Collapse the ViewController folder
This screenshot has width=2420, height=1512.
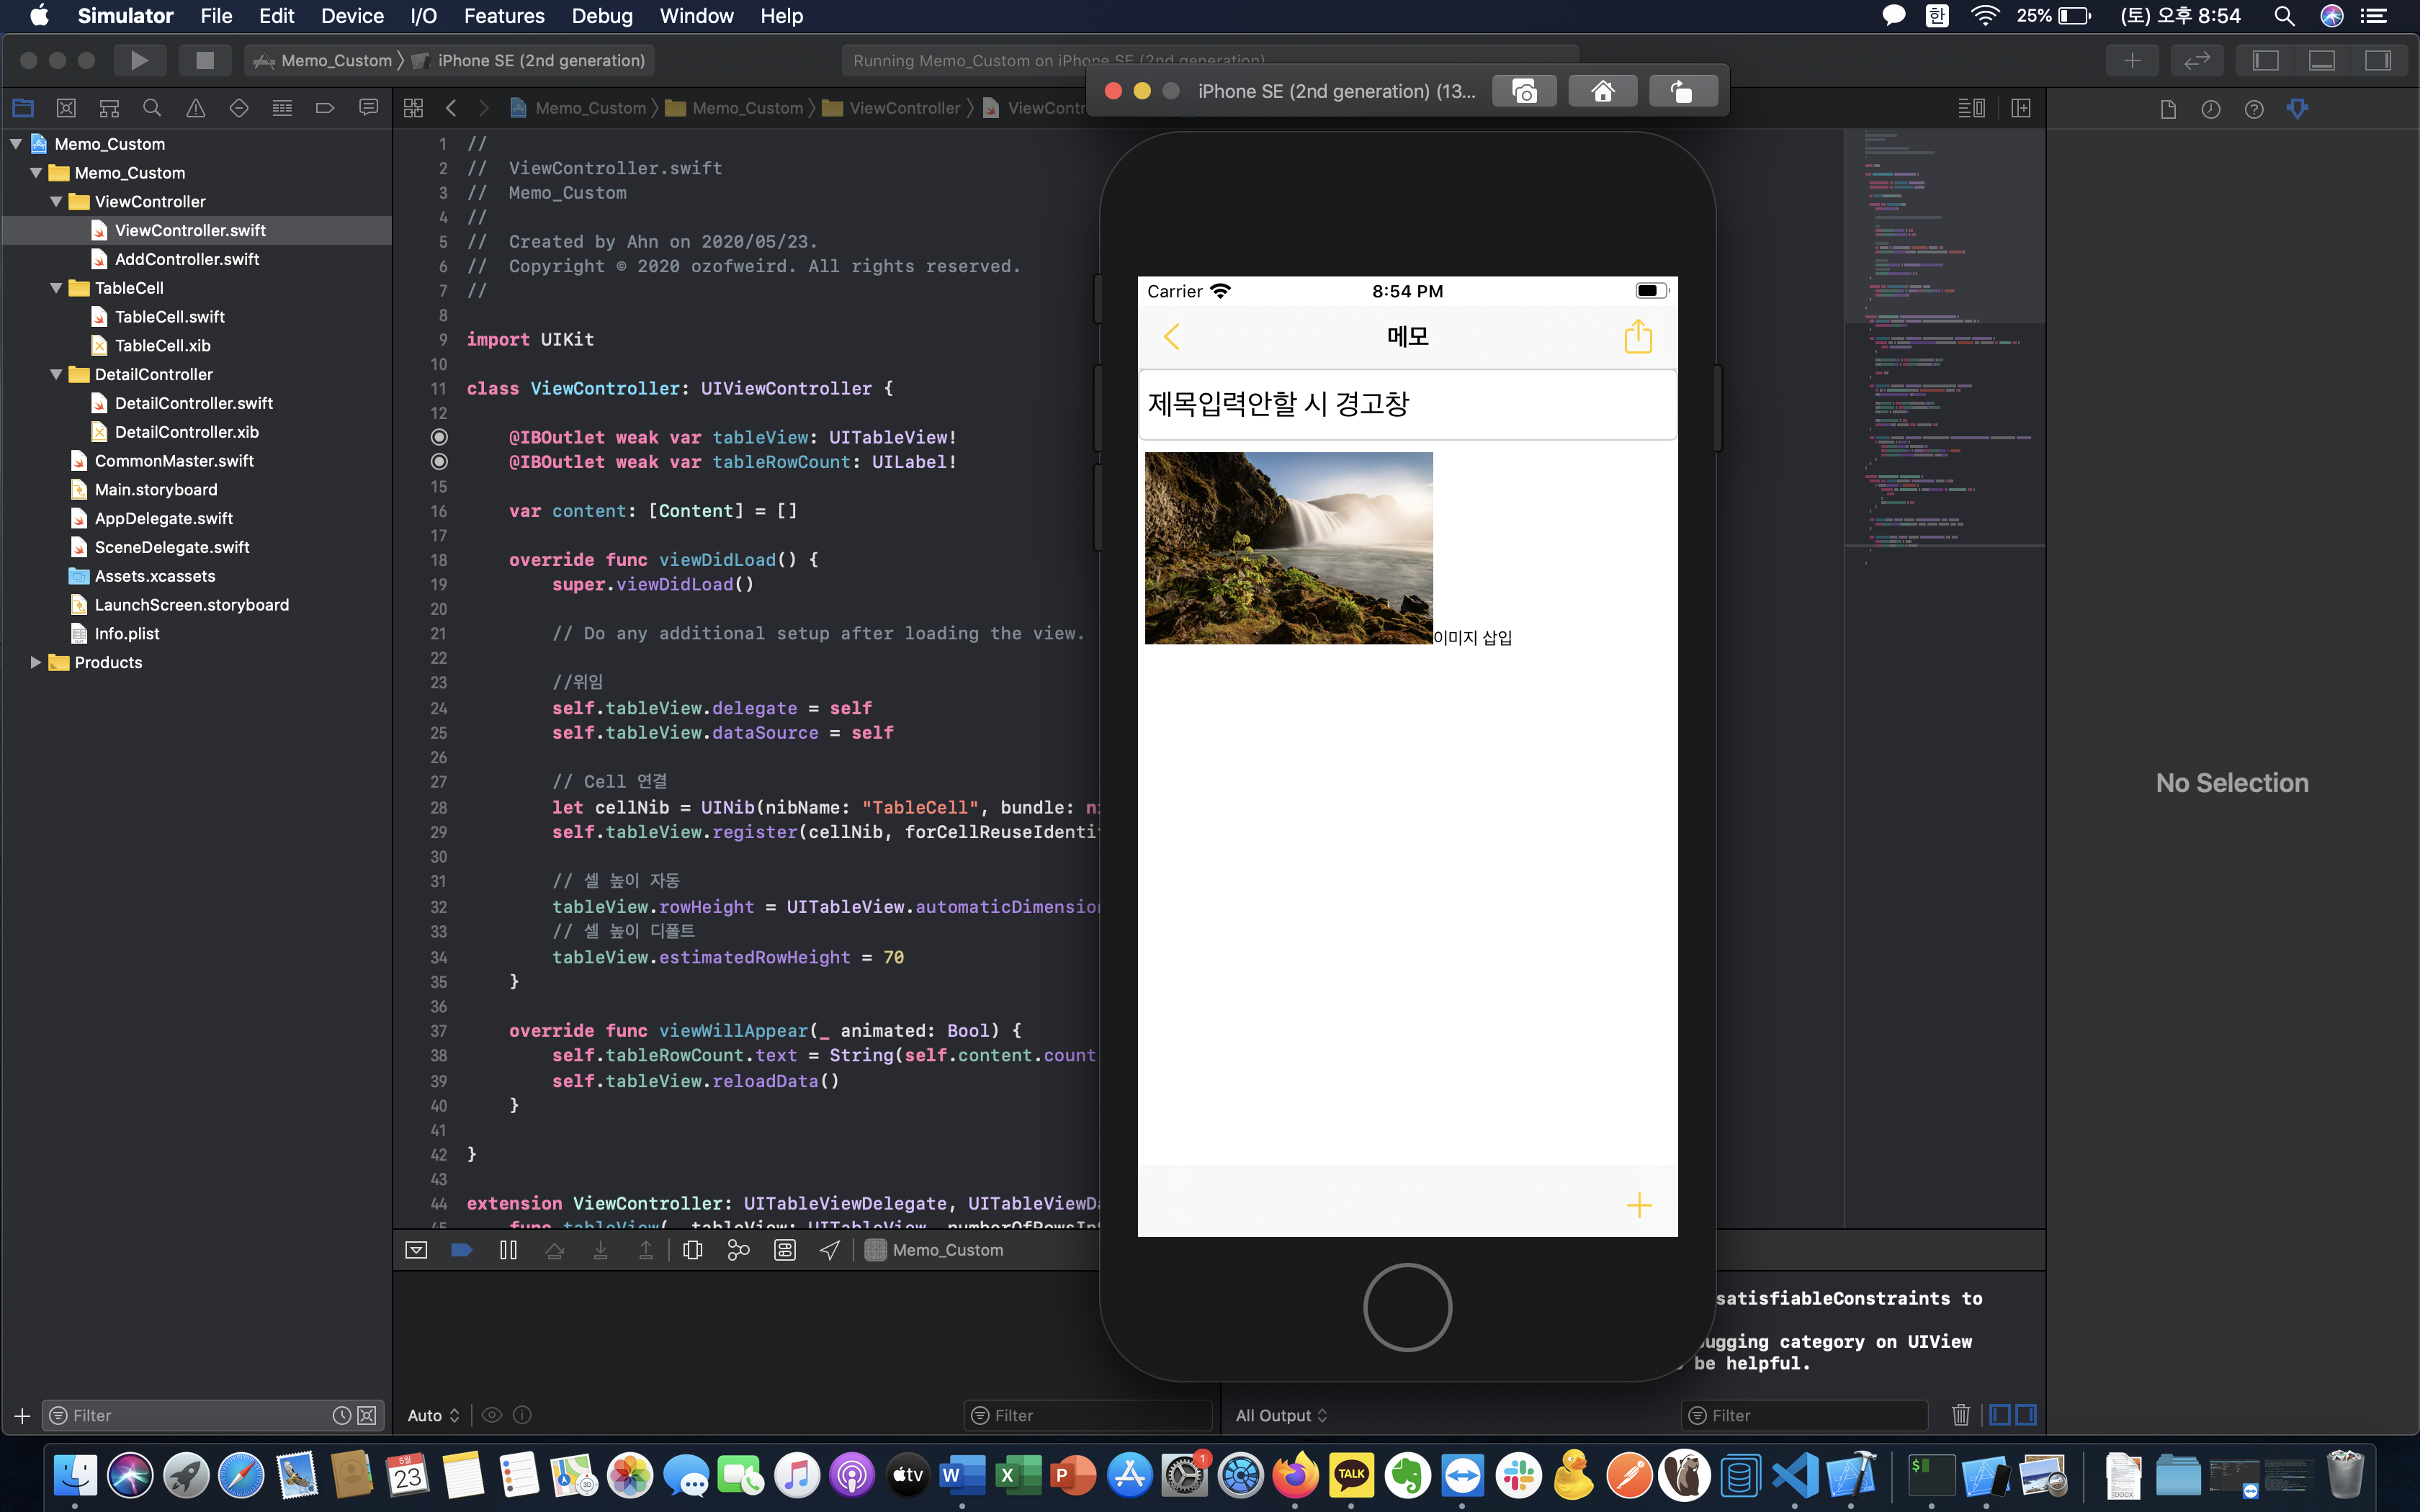tap(56, 202)
